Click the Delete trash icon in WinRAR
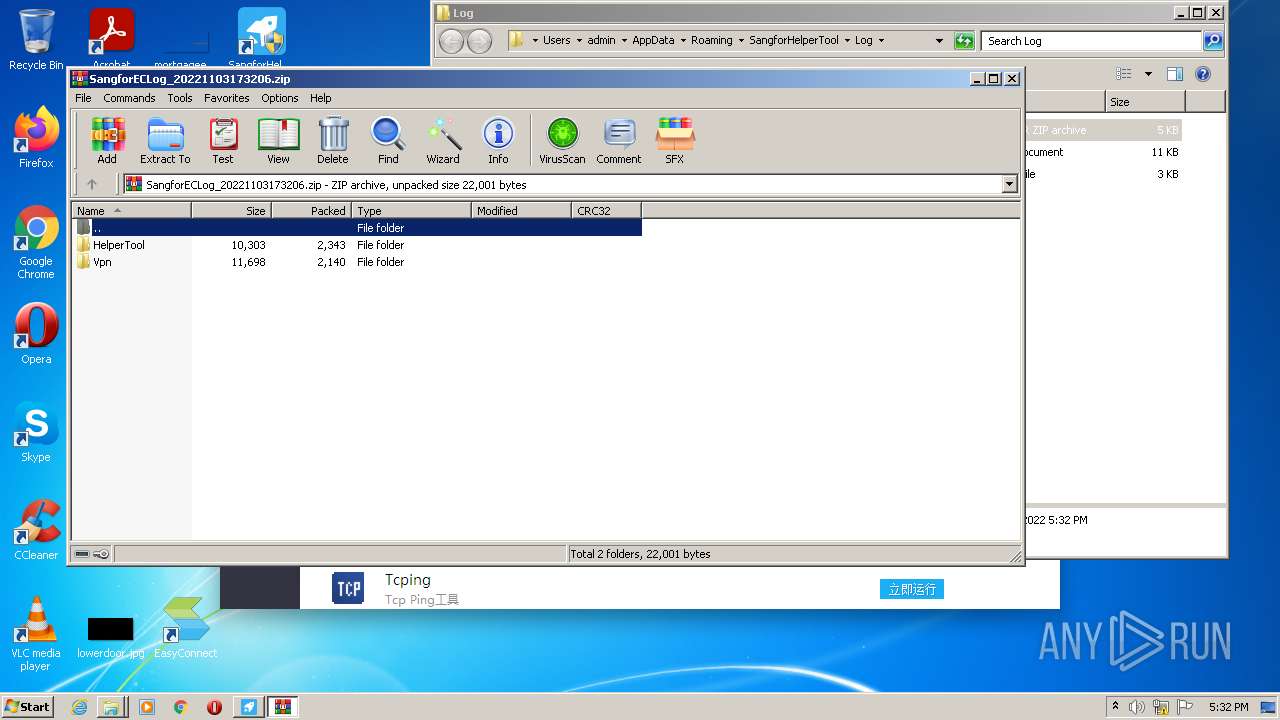The image size is (1280, 720). pos(333,141)
